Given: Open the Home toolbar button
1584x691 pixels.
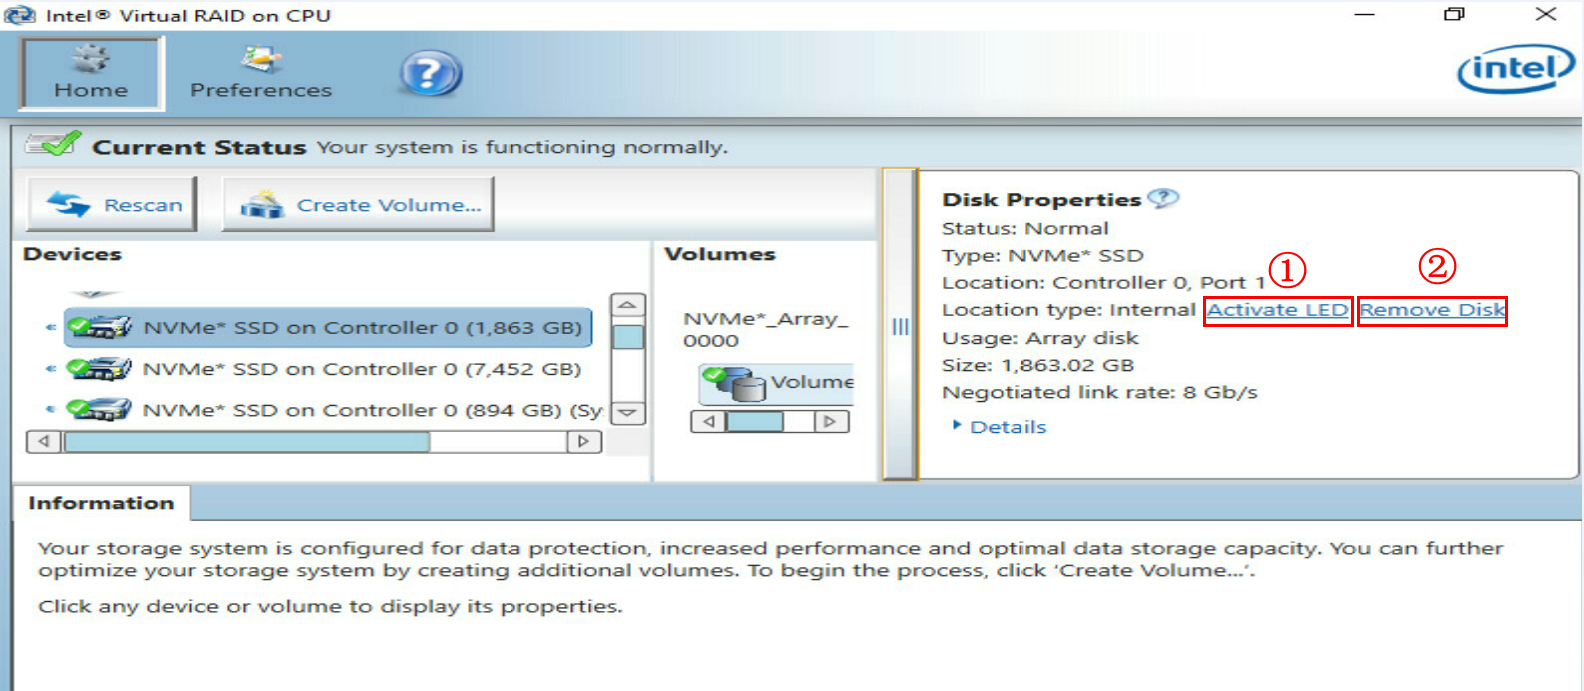Looking at the screenshot, I should click(x=91, y=73).
